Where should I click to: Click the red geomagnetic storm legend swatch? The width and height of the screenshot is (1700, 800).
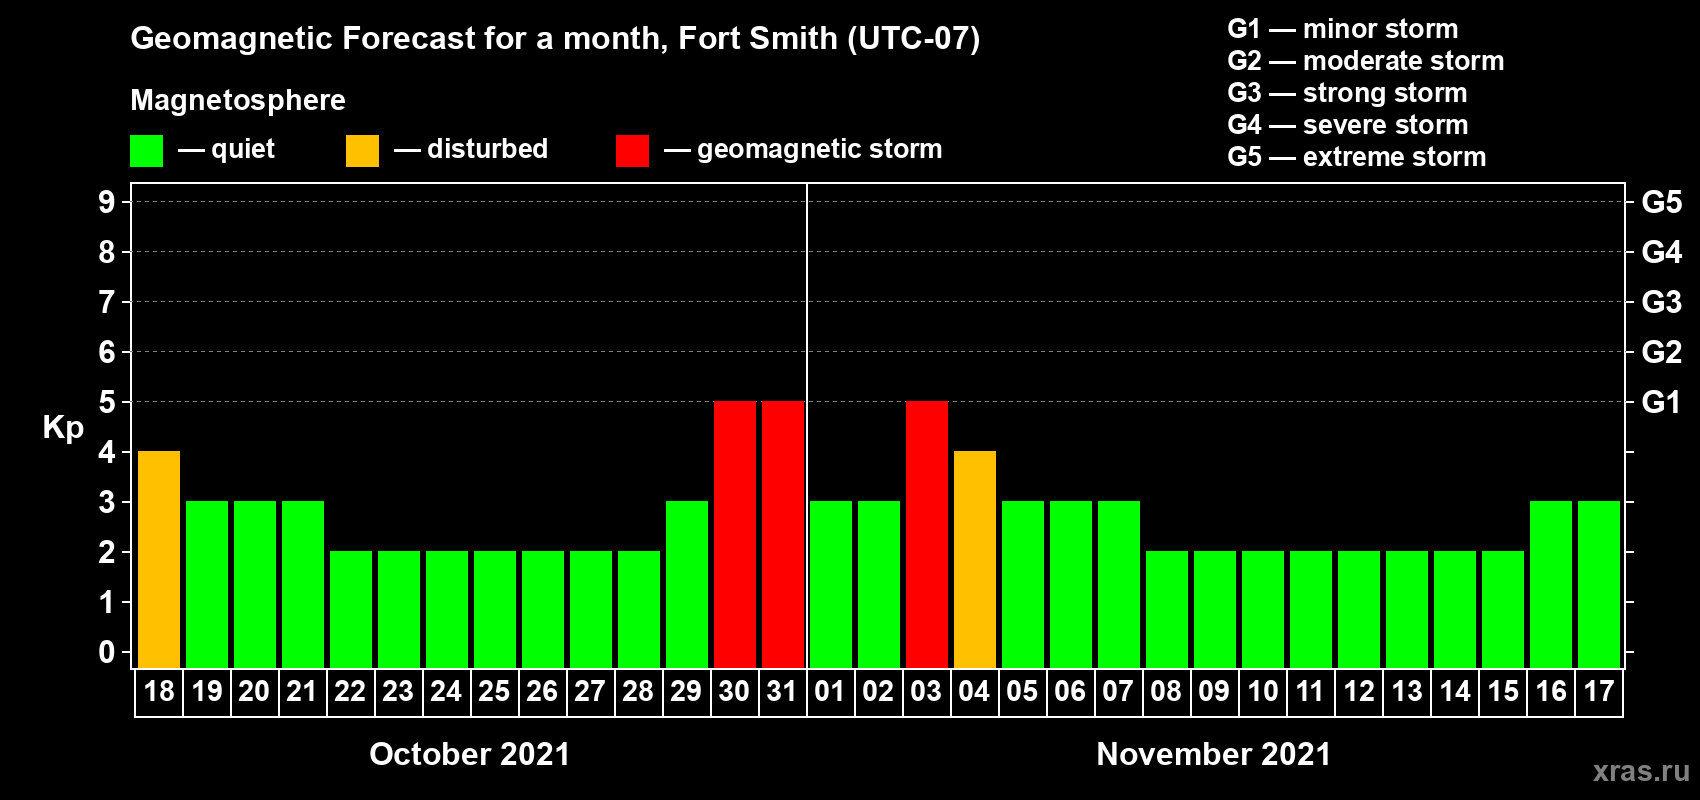[x=632, y=151]
